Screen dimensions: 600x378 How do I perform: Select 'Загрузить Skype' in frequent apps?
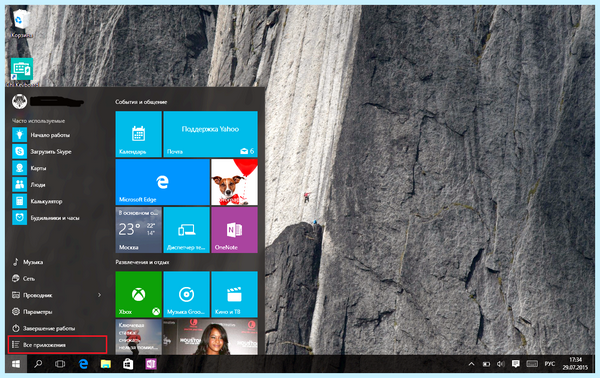click(x=57, y=152)
